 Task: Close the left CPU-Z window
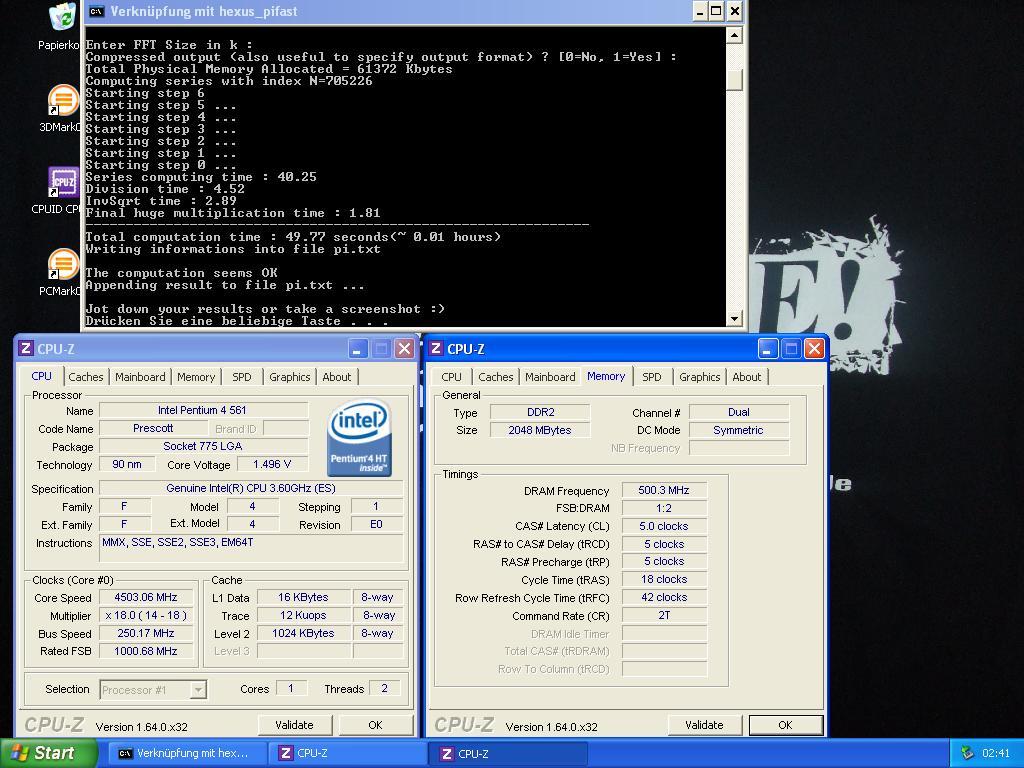point(404,349)
